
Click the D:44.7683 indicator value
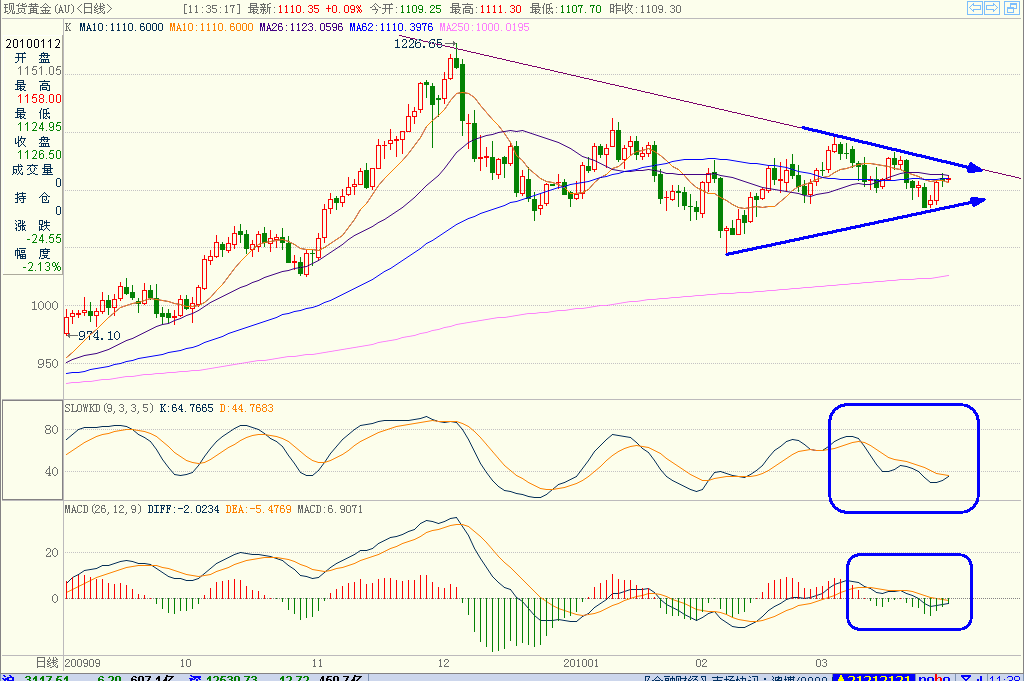246,408
